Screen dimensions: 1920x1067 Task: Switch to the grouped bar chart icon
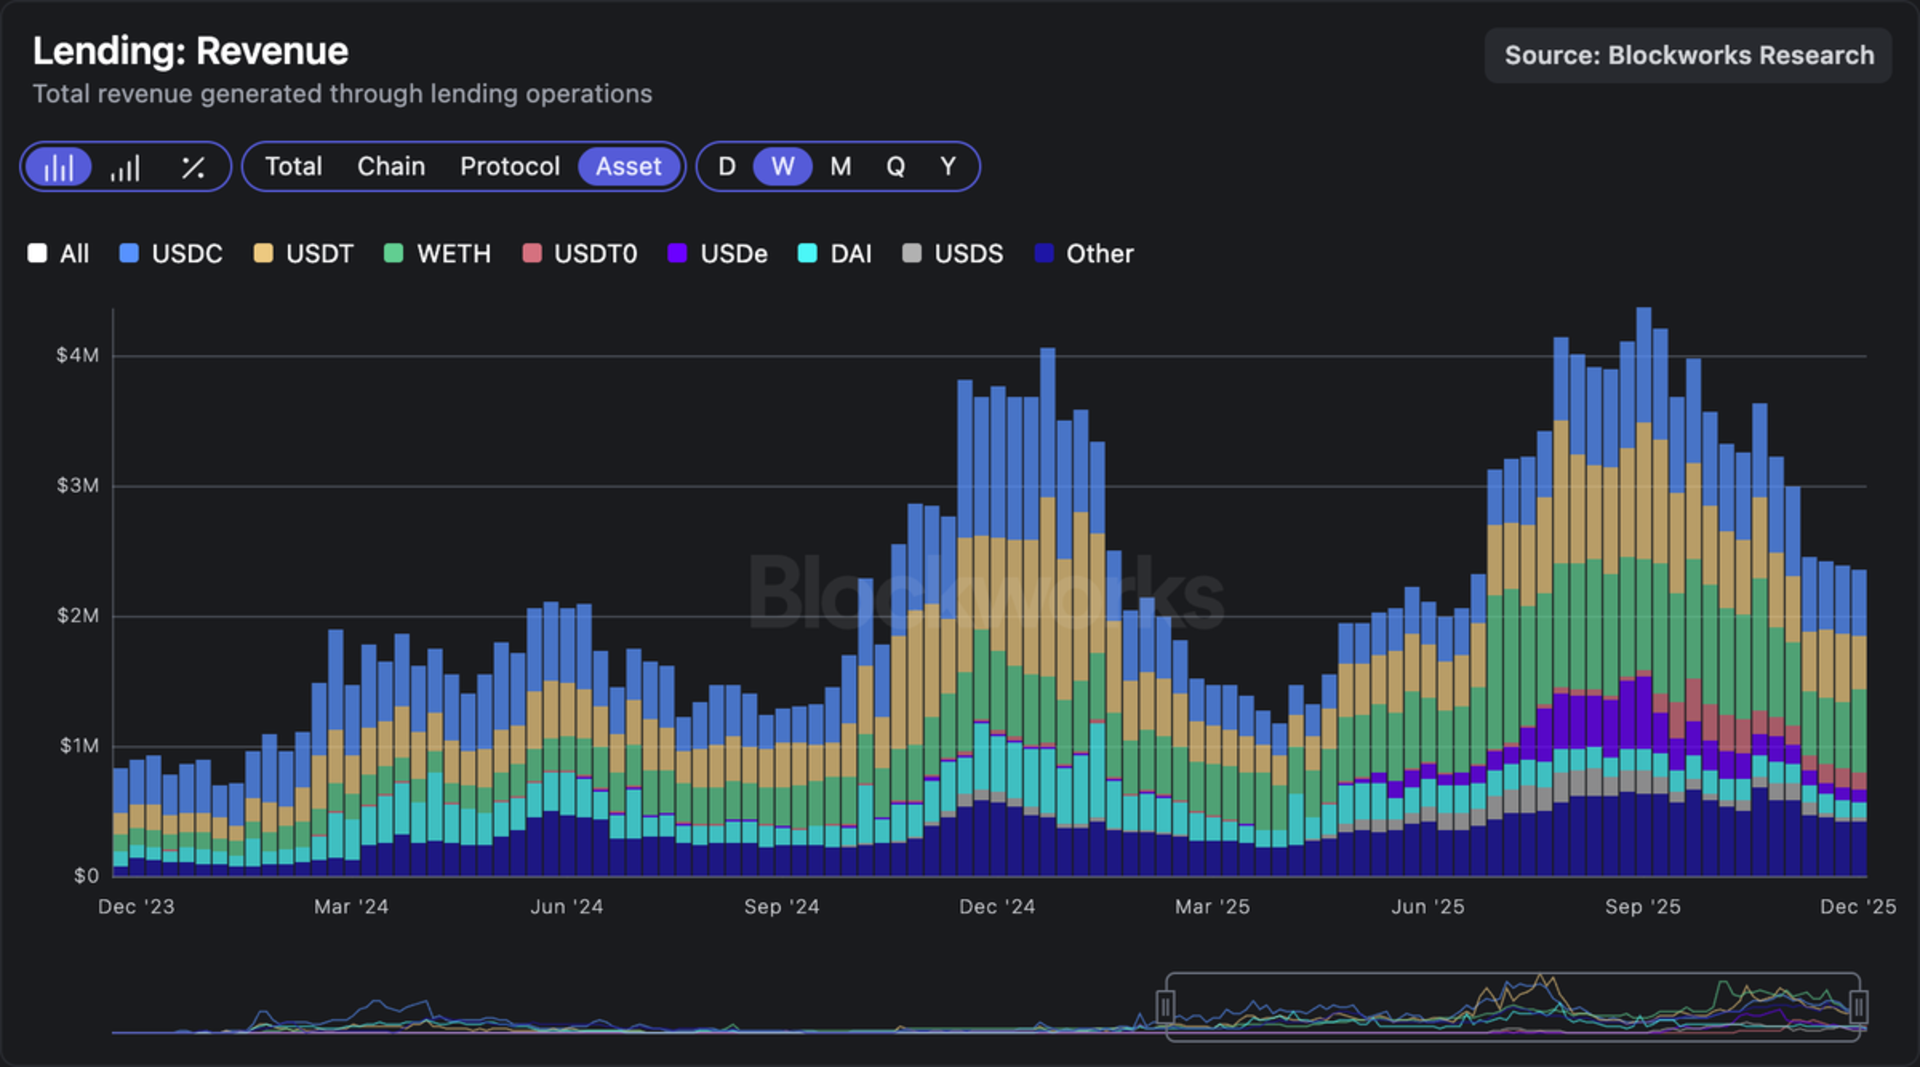(x=124, y=166)
